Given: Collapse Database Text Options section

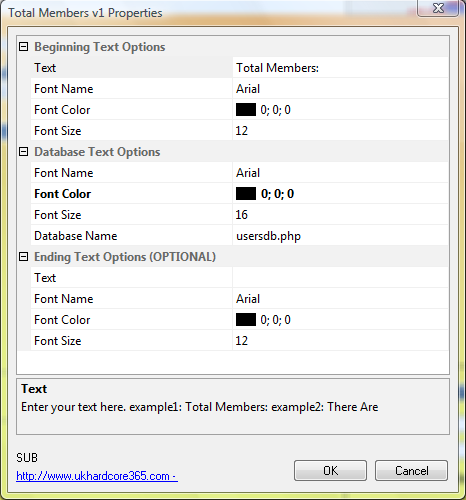Looking at the screenshot, I should click(23, 152).
